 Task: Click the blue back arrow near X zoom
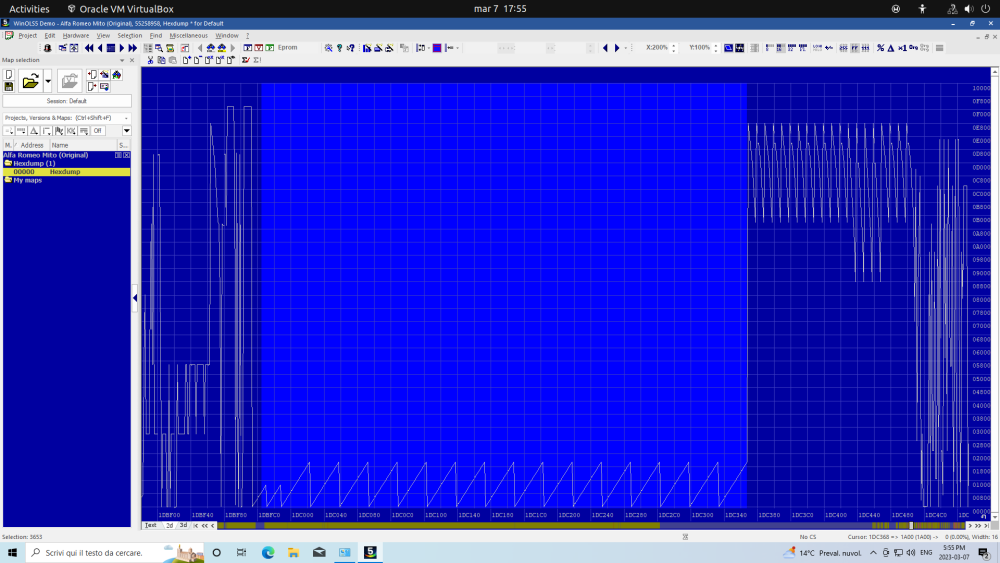[605, 48]
